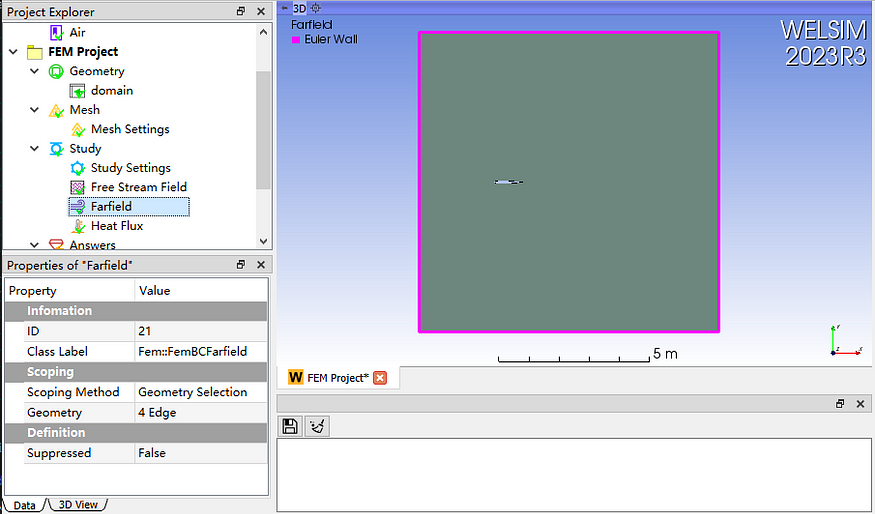Float the Project Explorer panel
This screenshot has width=875, height=514.
click(241, 11)
